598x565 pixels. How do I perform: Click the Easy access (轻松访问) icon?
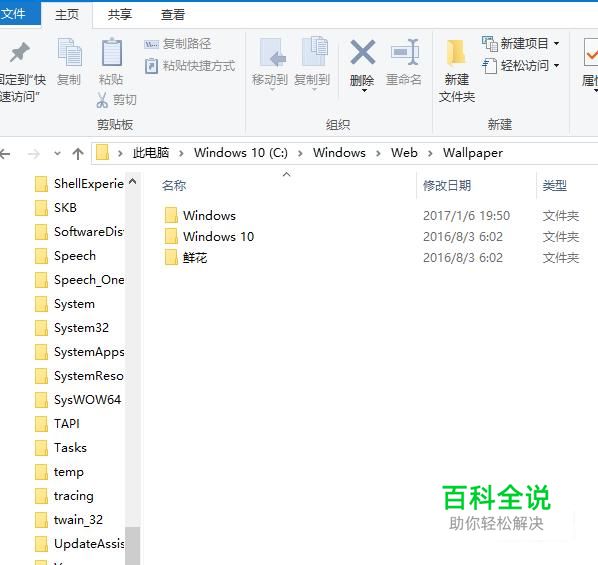tap(490, 66)
